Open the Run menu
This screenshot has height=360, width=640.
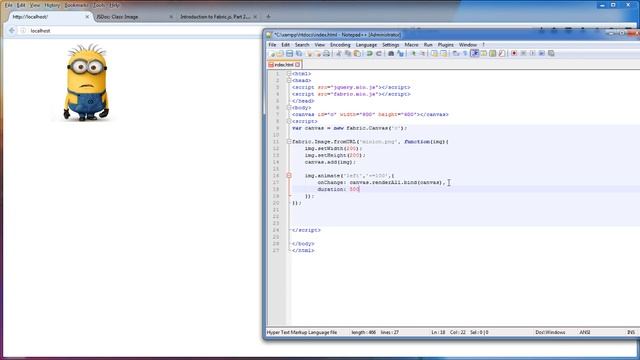pyautogui.click(x=428, y=44)
